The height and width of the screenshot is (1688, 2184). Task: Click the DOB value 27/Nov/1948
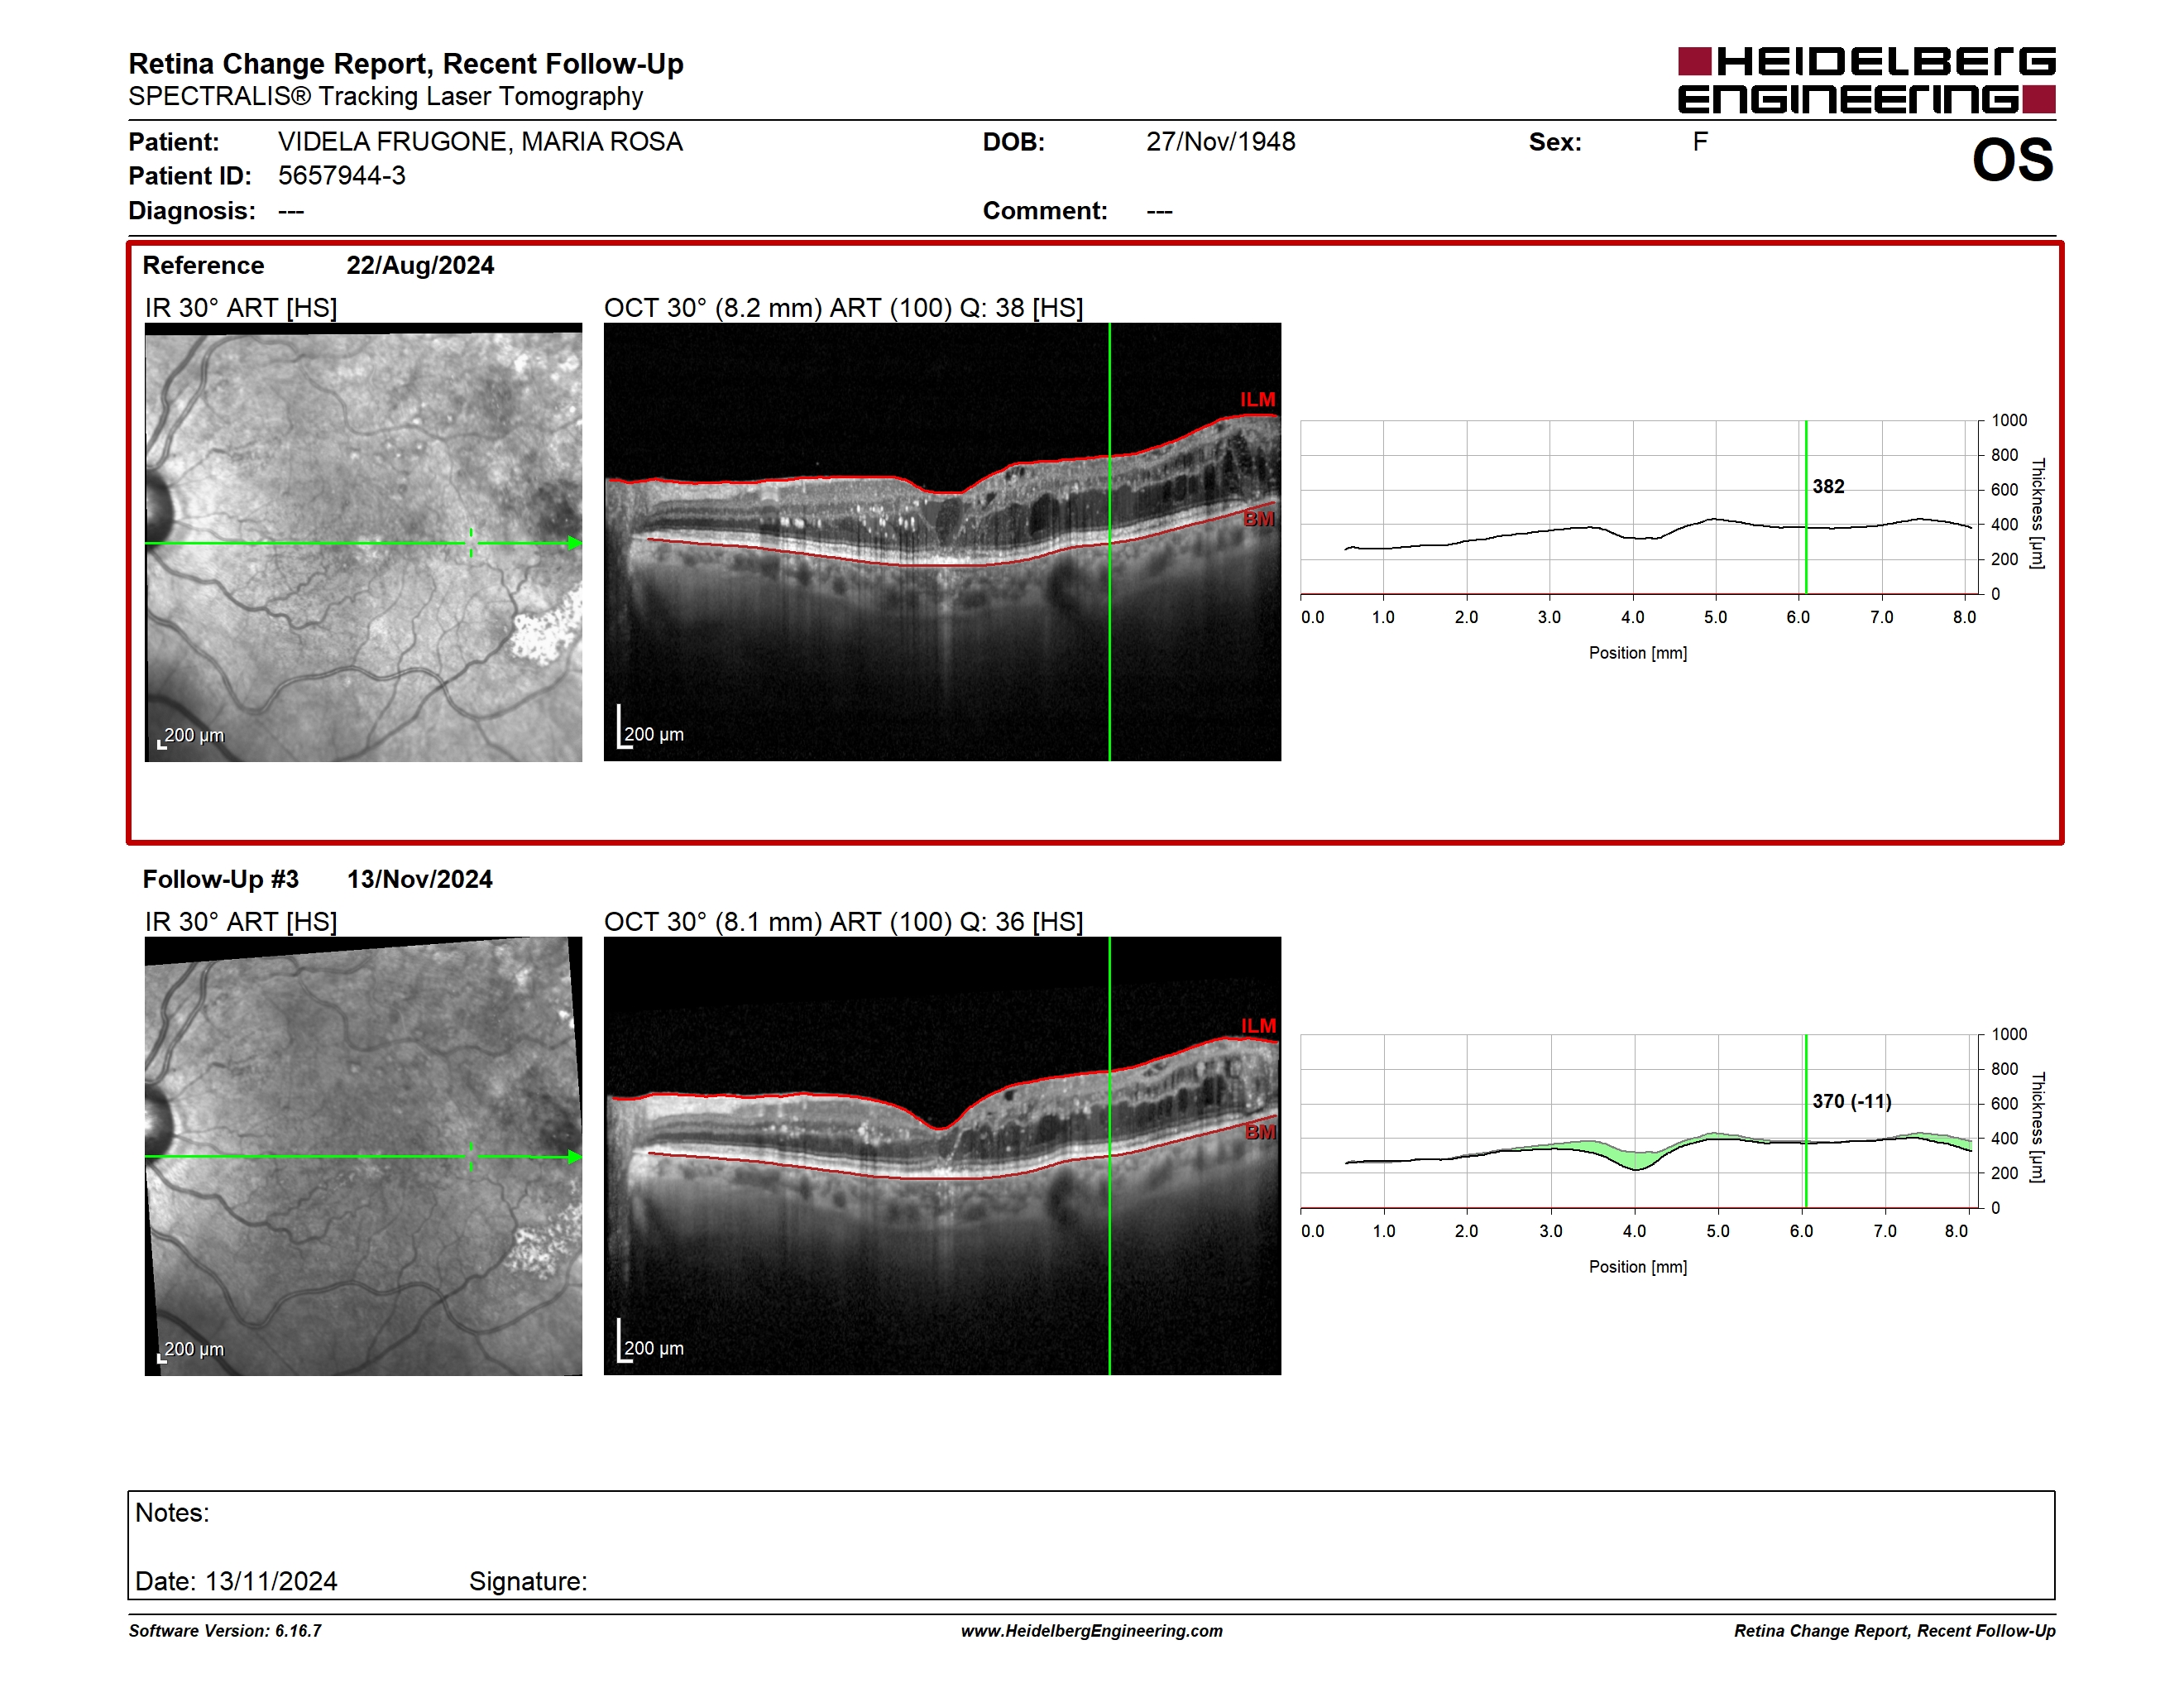(1220, 142)
